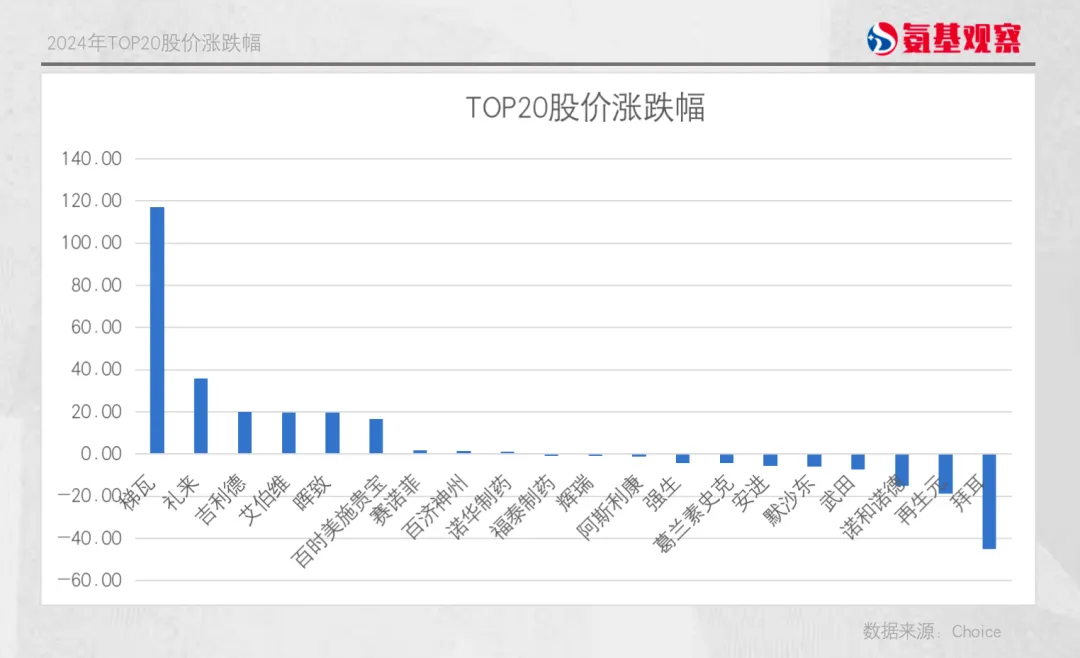Select the 福泰制药 axis label
Screen dimensions: 1080x658
(520, 505)
